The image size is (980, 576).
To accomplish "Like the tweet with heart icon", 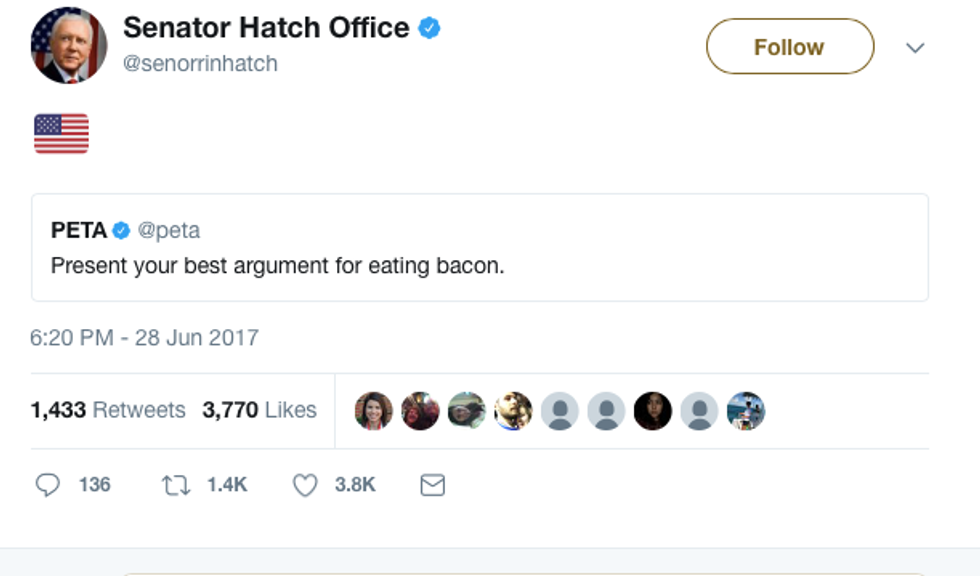I will [305, 485].
